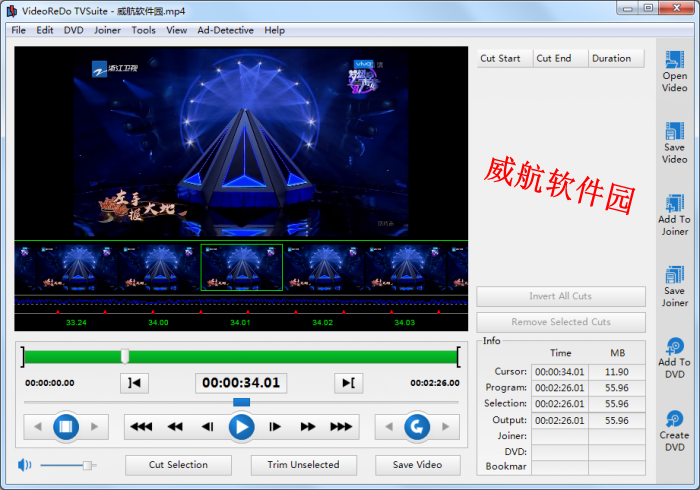Screen dimensions: 700x490
Task: Select the 34.00 thumbnail frame
Action: click(159, 267)
